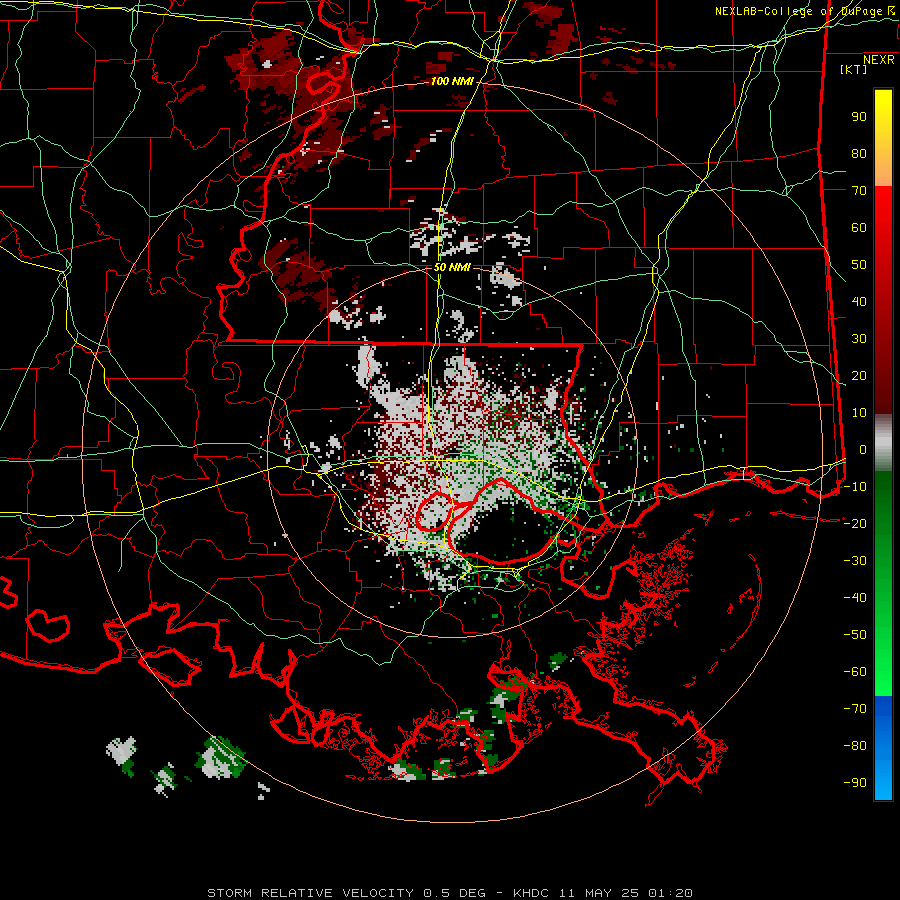Click the -80 value on velocity scale
This screenshot has width=900, height=900.
coord(855,746)
